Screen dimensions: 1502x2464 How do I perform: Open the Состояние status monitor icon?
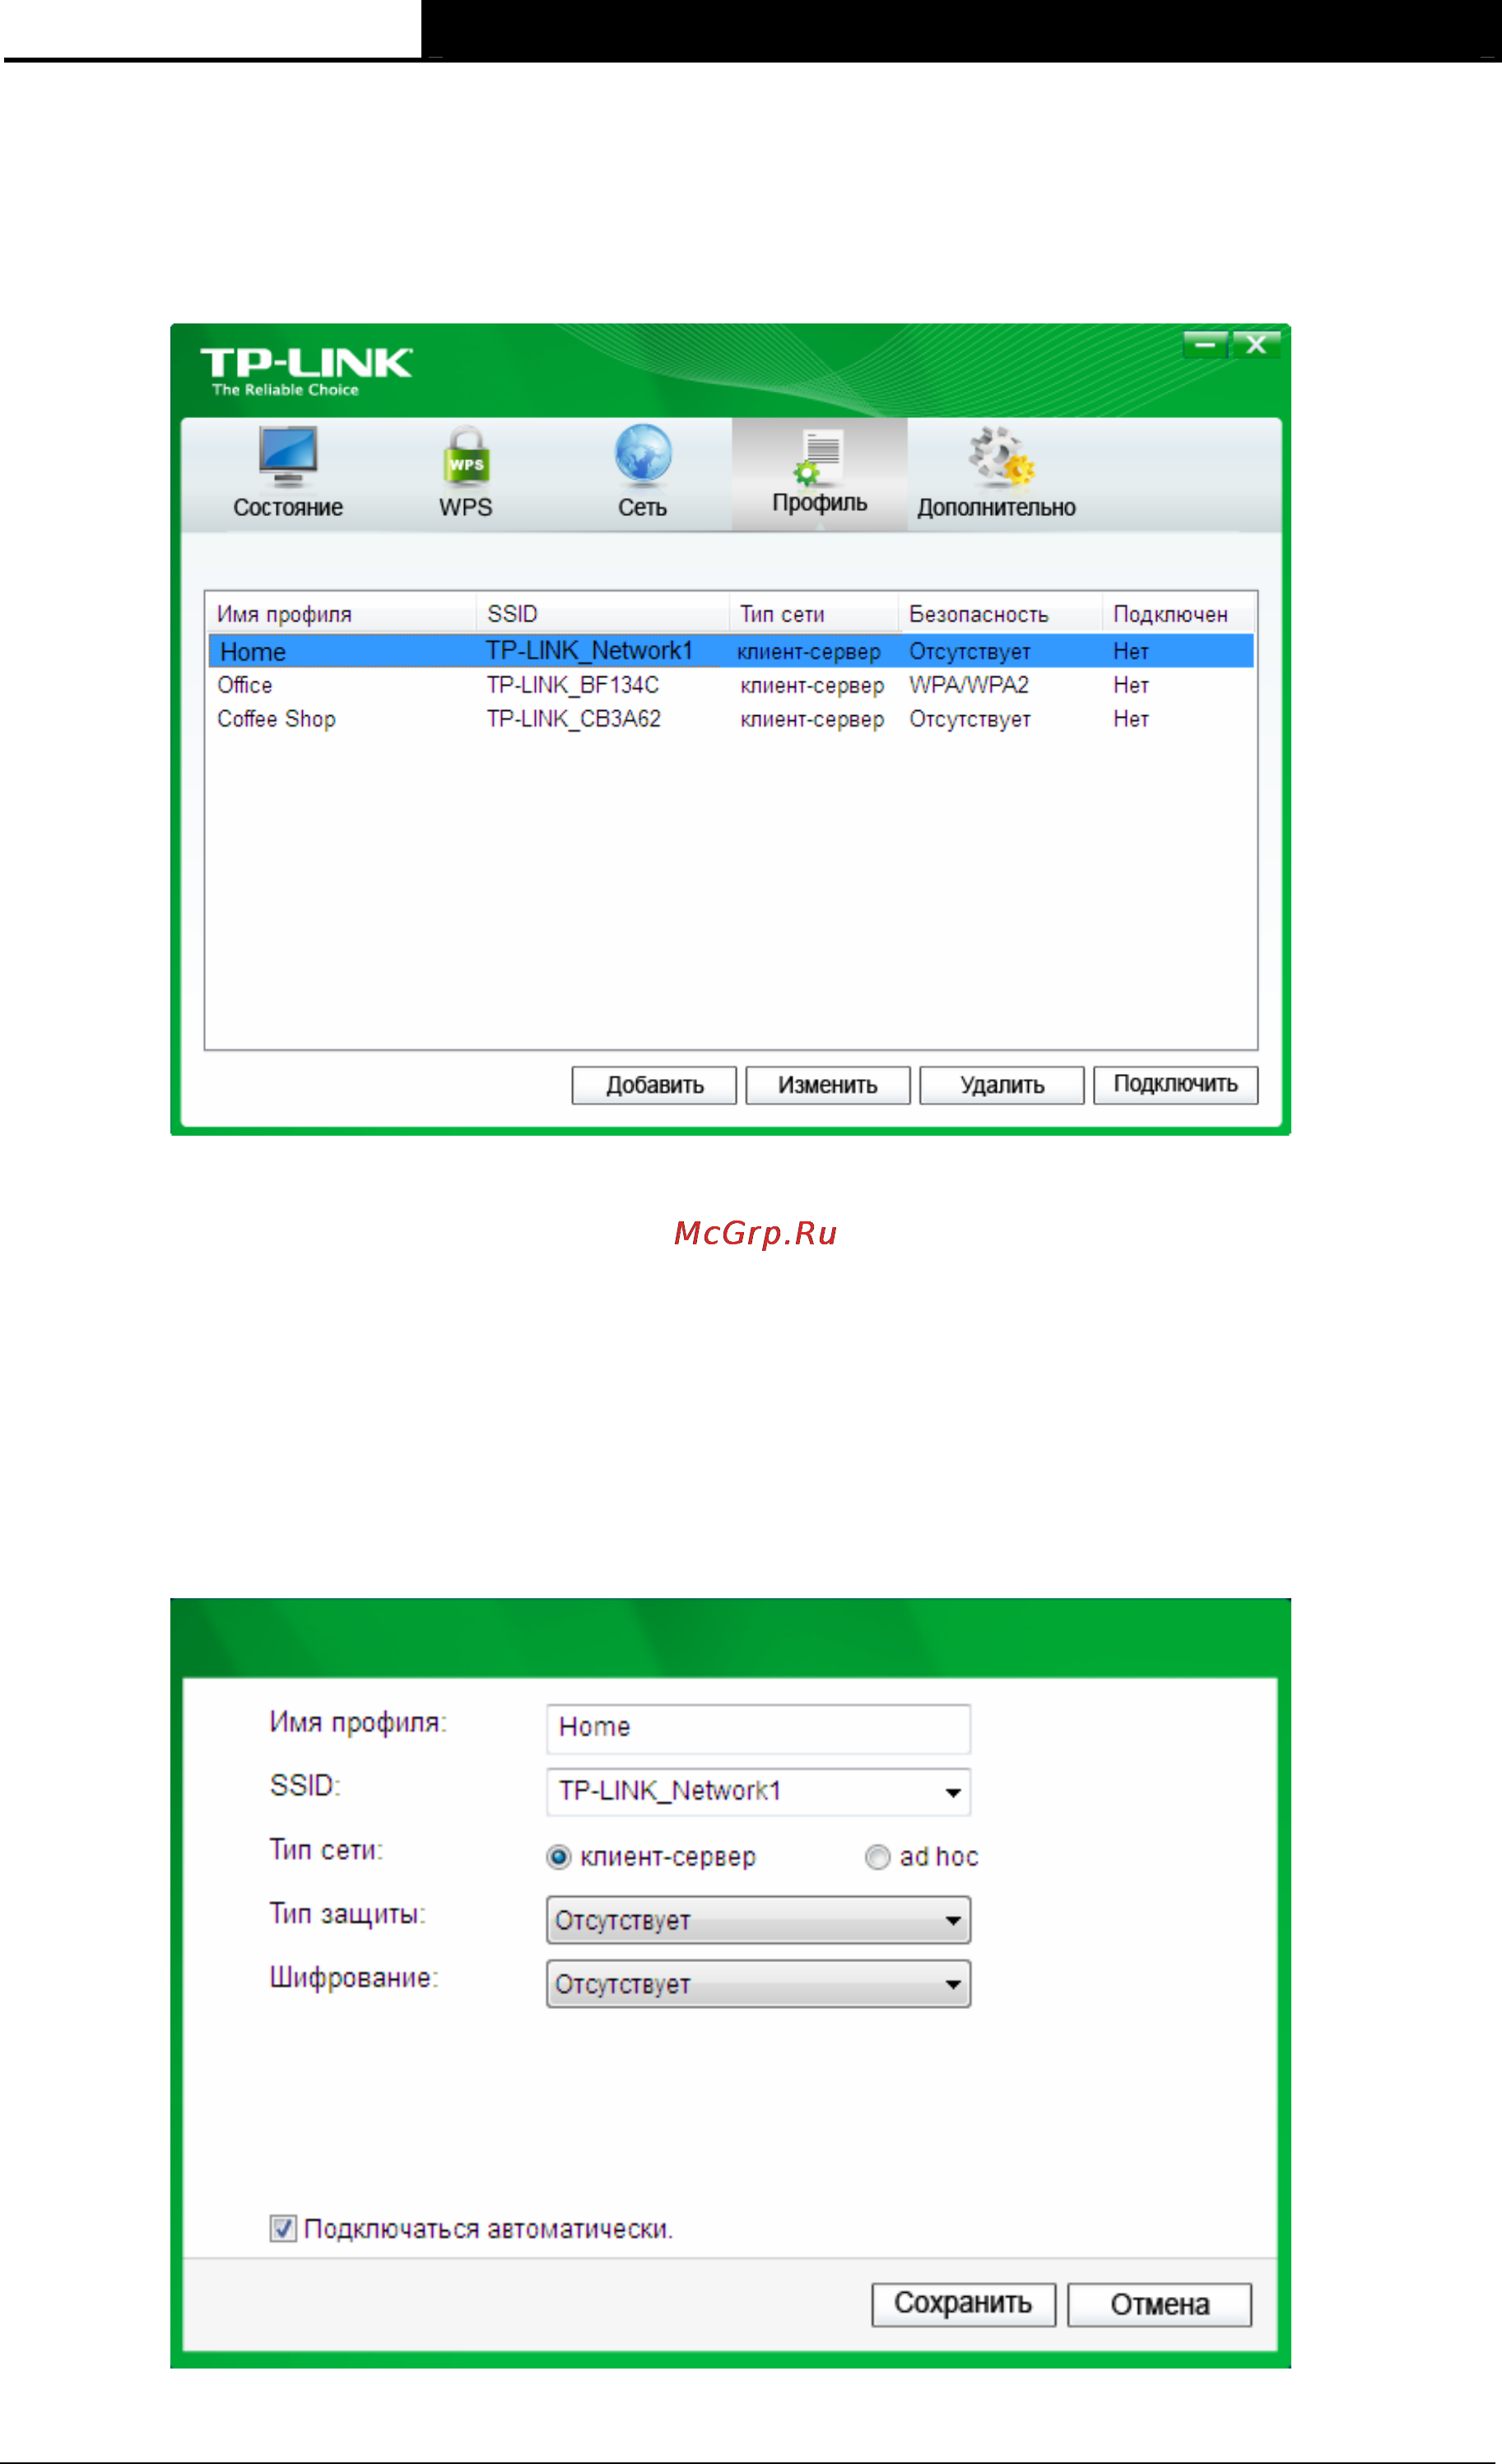[x=288, y=456]
